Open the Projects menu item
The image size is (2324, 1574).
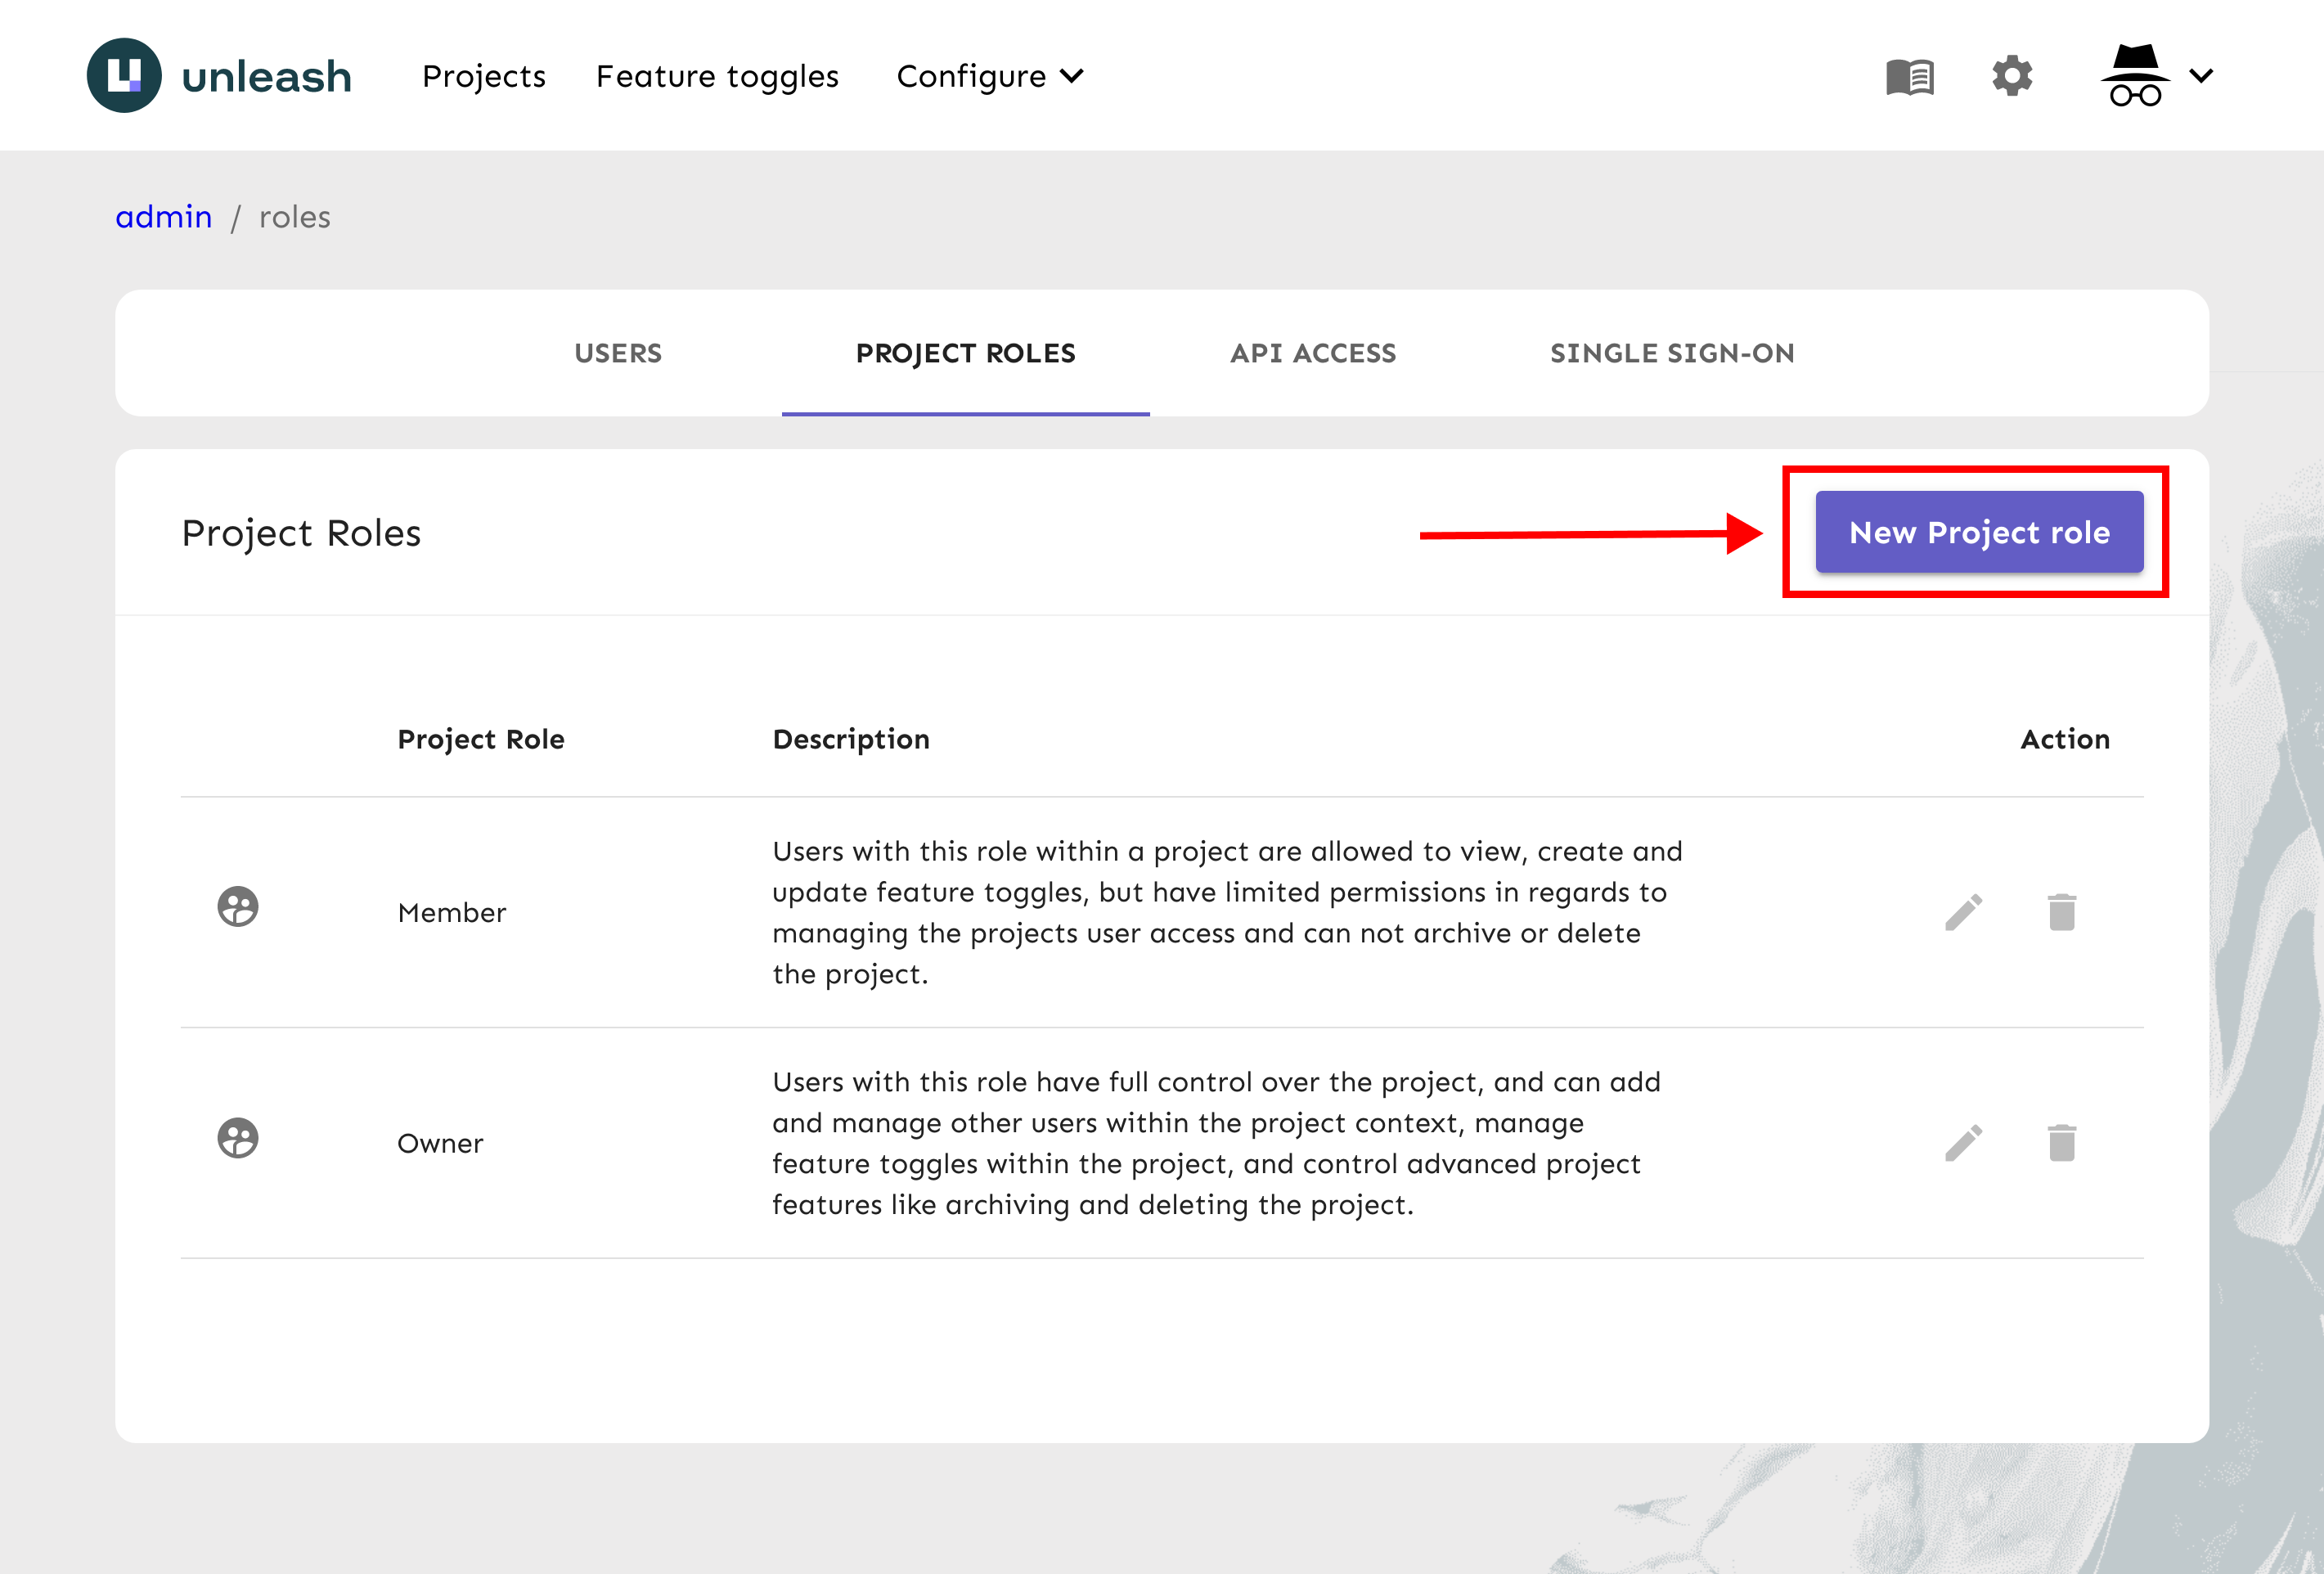483,76
